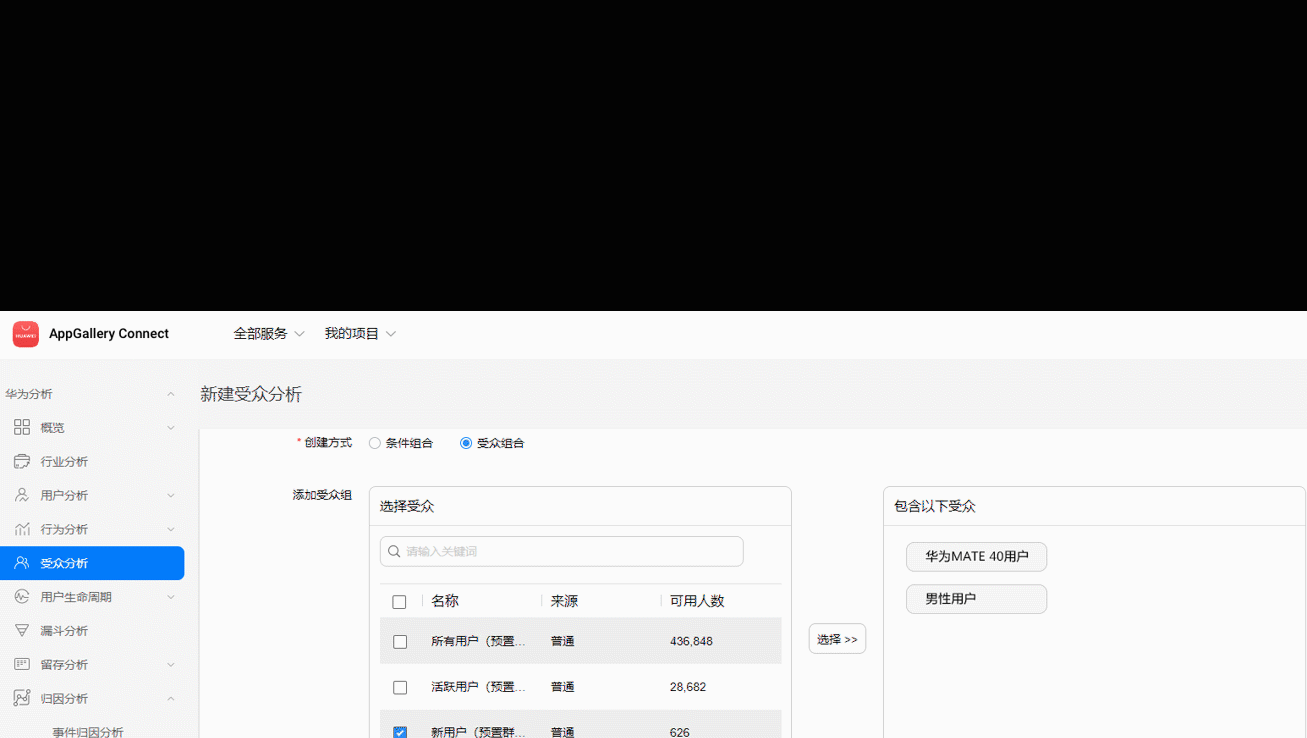Open 用户分析 via its sidebar icon

[x=21, y=495]
